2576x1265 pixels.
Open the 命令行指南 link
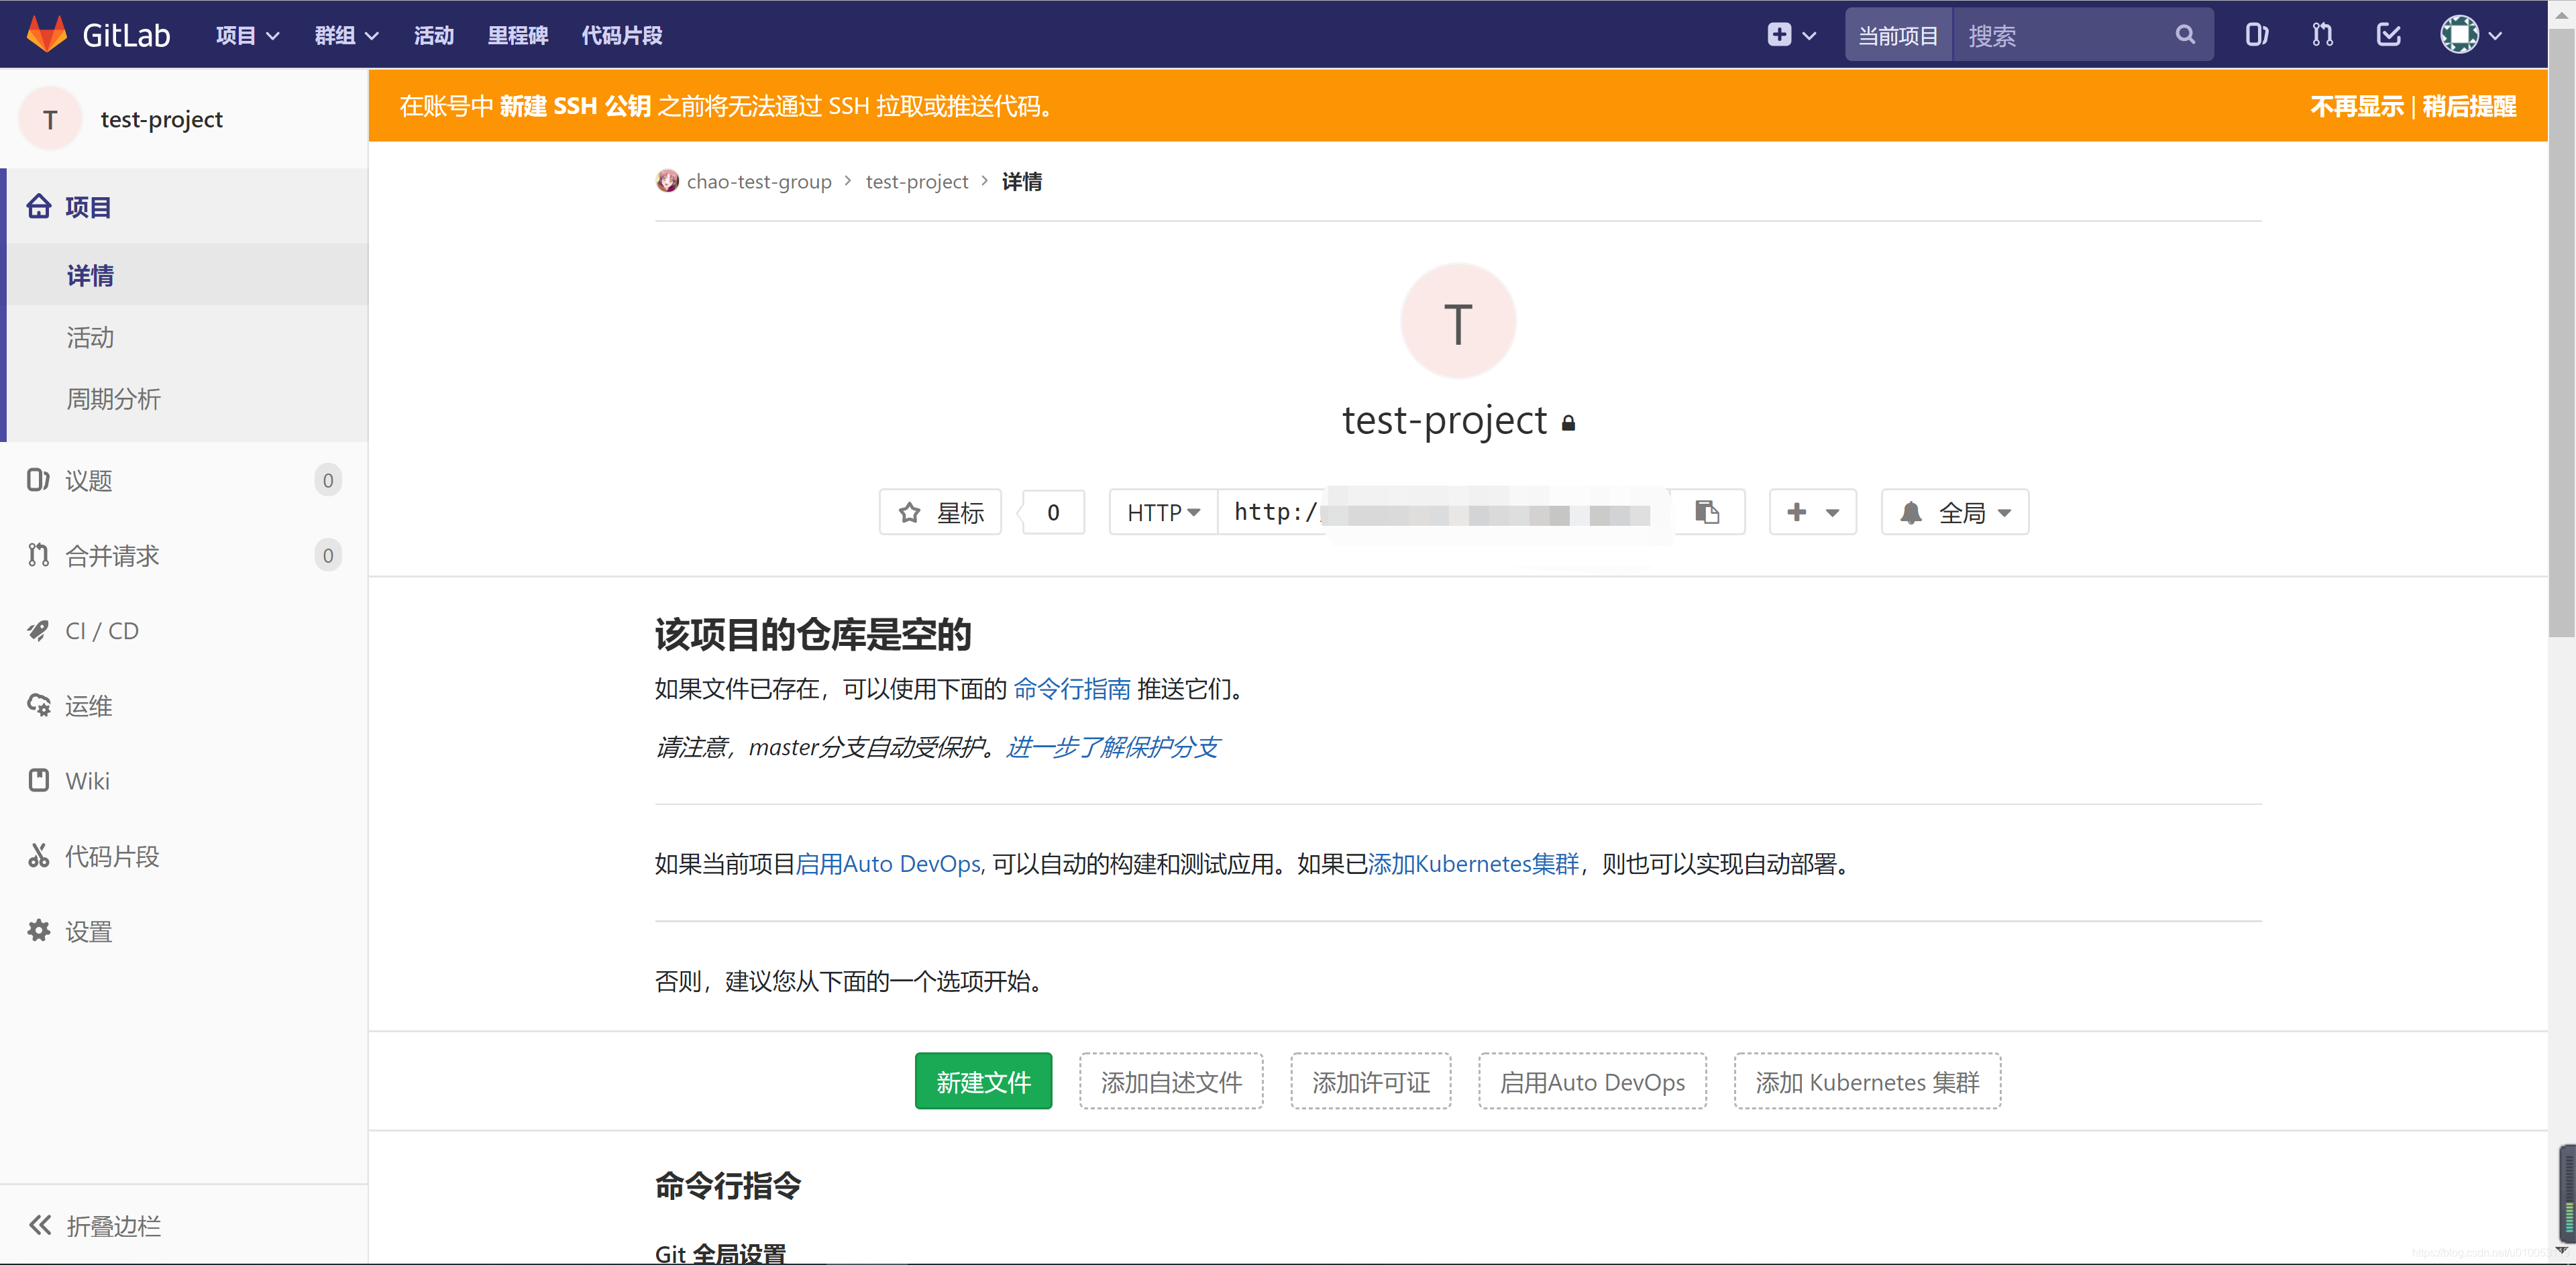coord(1072,689)
